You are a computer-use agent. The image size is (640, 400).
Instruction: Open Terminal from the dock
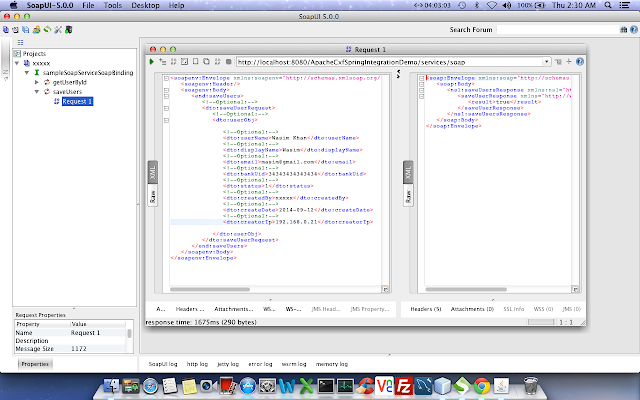pyautogui.click(x=326, y=386)
